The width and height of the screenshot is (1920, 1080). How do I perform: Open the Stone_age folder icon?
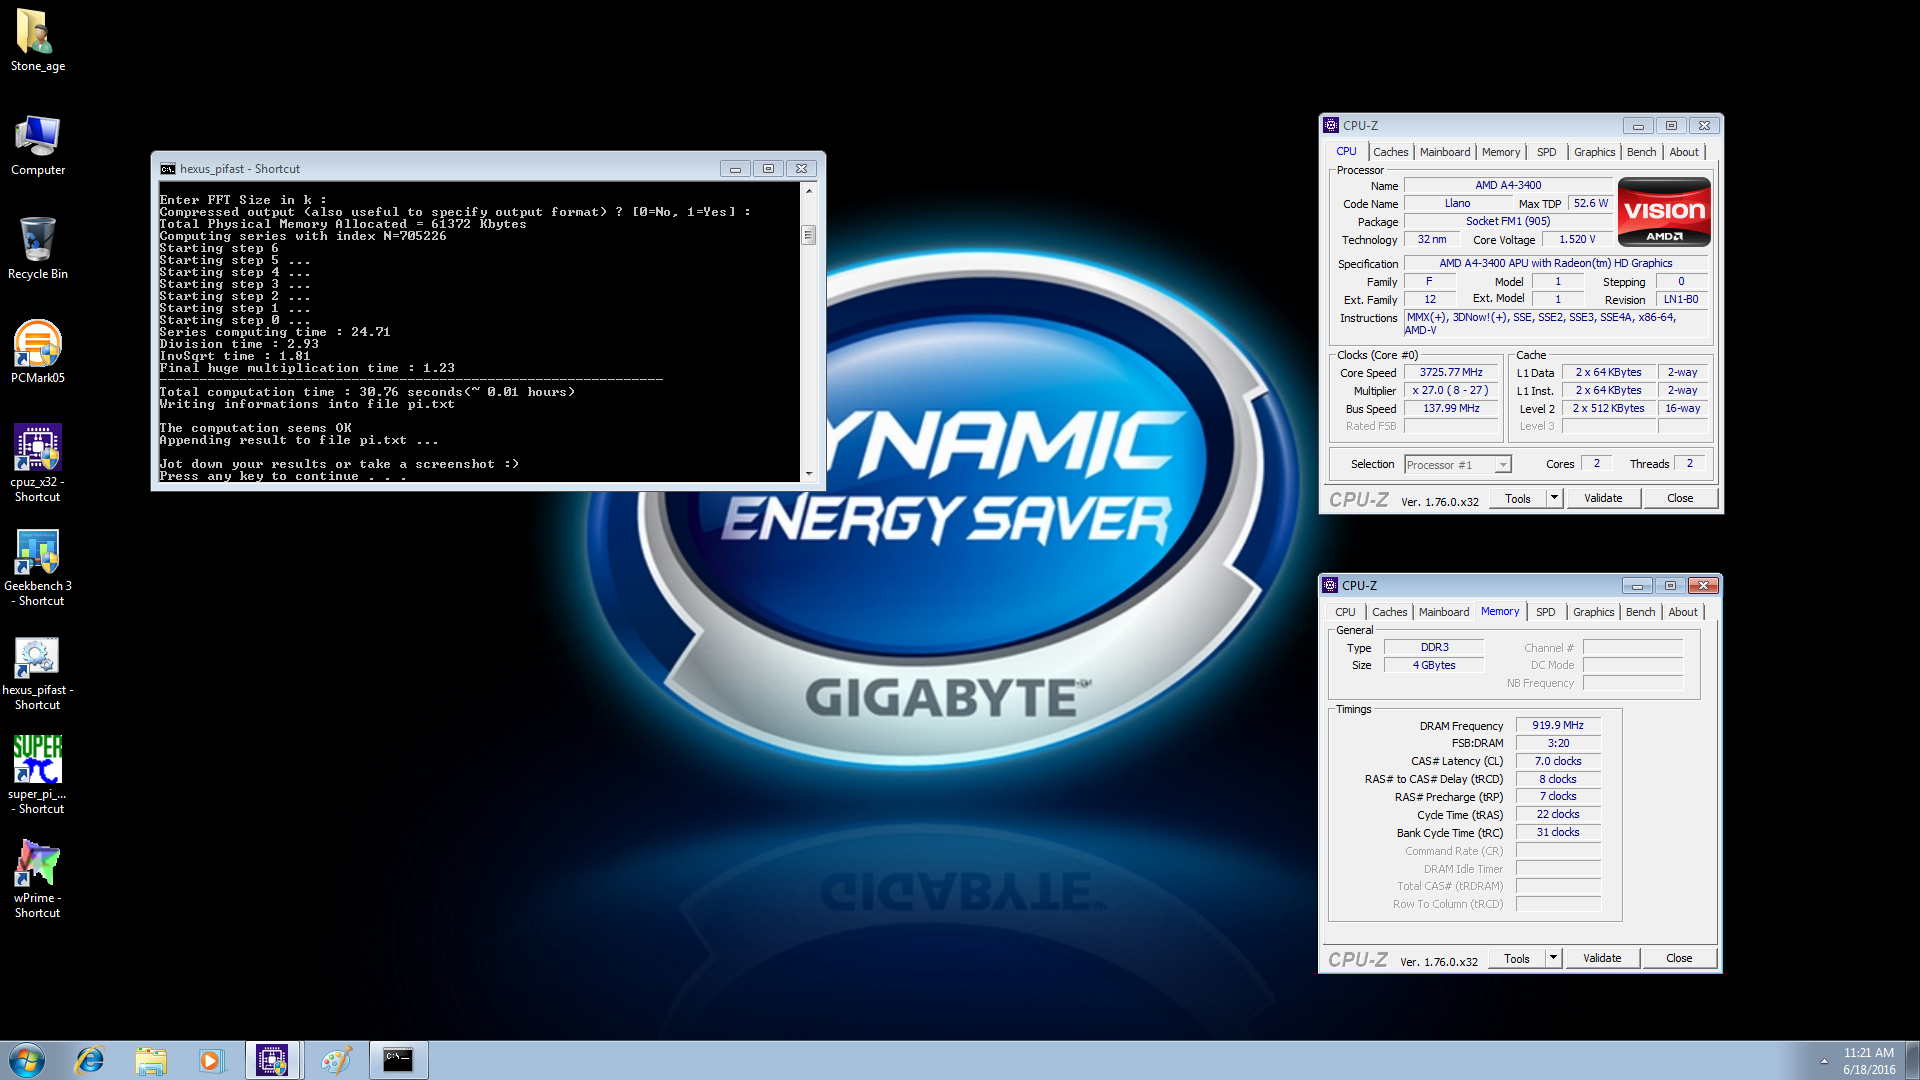tap(38, 40)
